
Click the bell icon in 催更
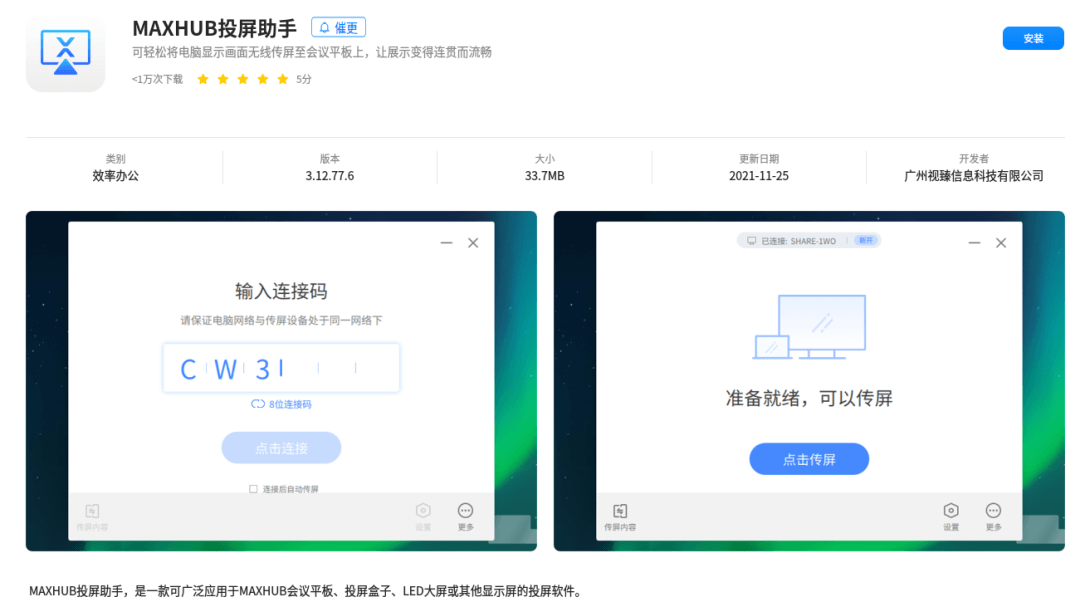coord(324,28)
